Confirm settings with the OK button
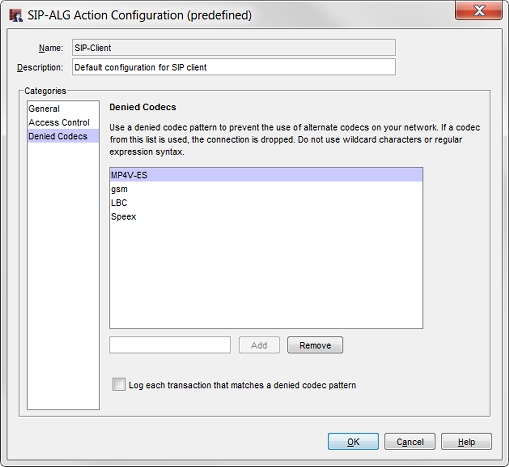The image size is (509, 467). (x=353, y=442)
